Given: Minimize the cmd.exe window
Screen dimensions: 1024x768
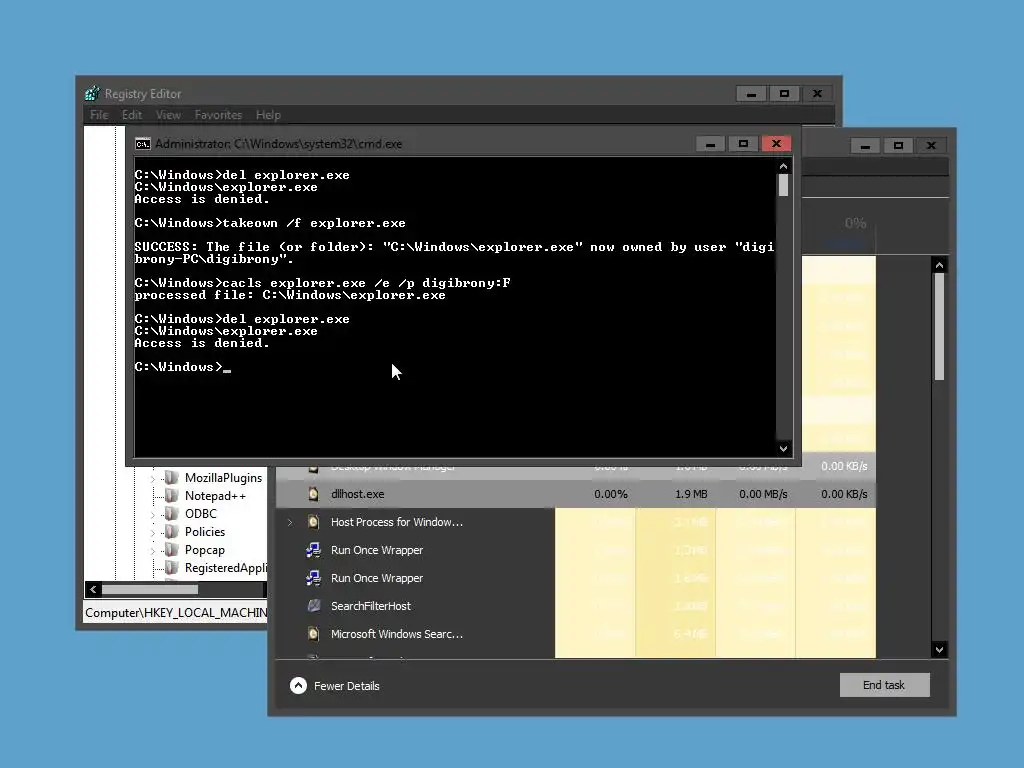Looking at the screenshot, I should pos(711,144).
